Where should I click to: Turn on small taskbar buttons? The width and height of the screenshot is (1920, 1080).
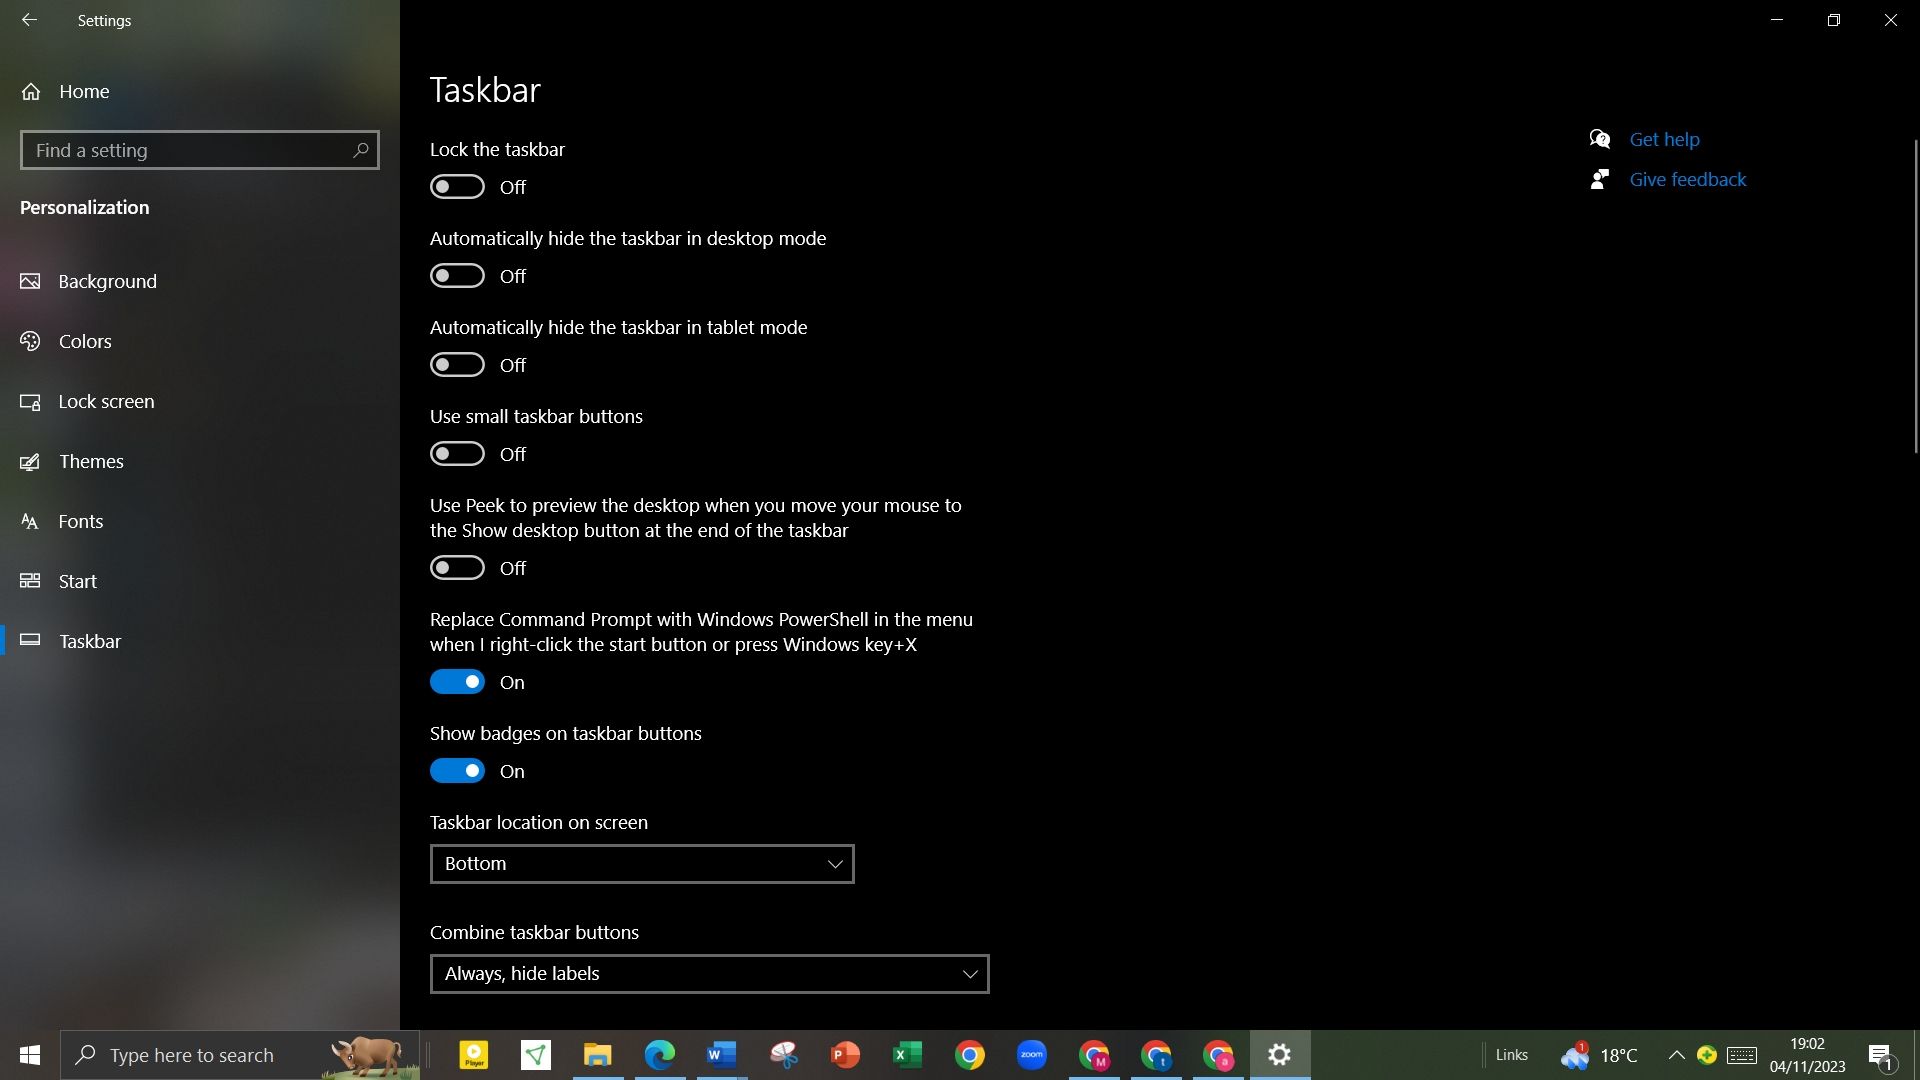point(457,453)
